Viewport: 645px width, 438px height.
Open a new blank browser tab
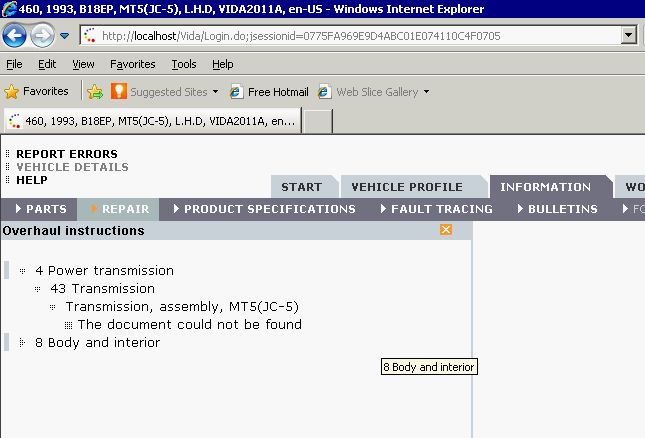click(x=317, y=121)
